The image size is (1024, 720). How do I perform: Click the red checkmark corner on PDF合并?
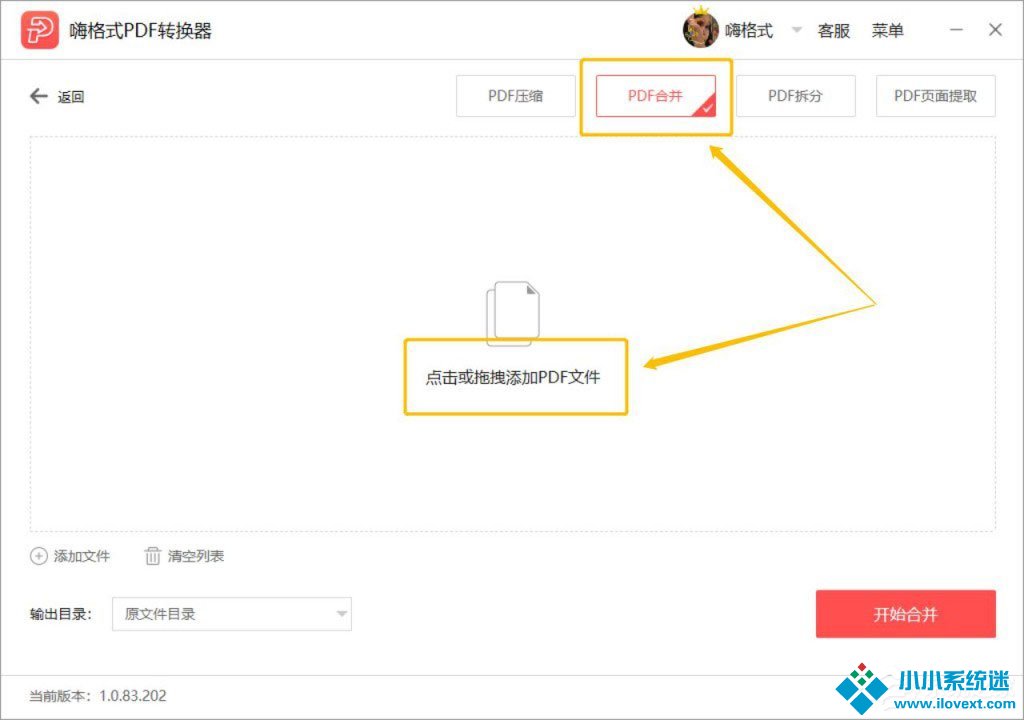[x=706, y=107]
